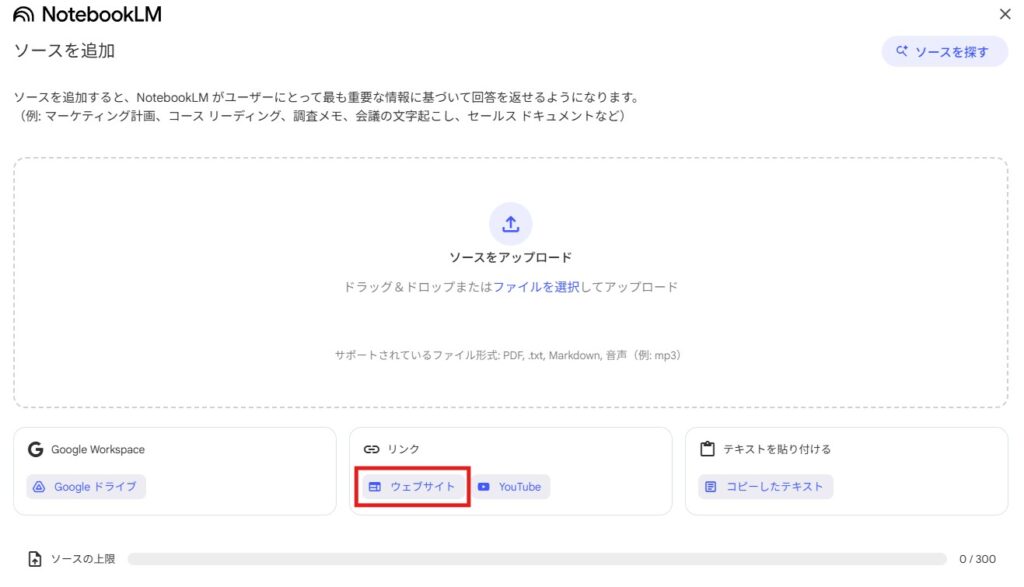Click the リンク section label

click(x=403, y=450)
